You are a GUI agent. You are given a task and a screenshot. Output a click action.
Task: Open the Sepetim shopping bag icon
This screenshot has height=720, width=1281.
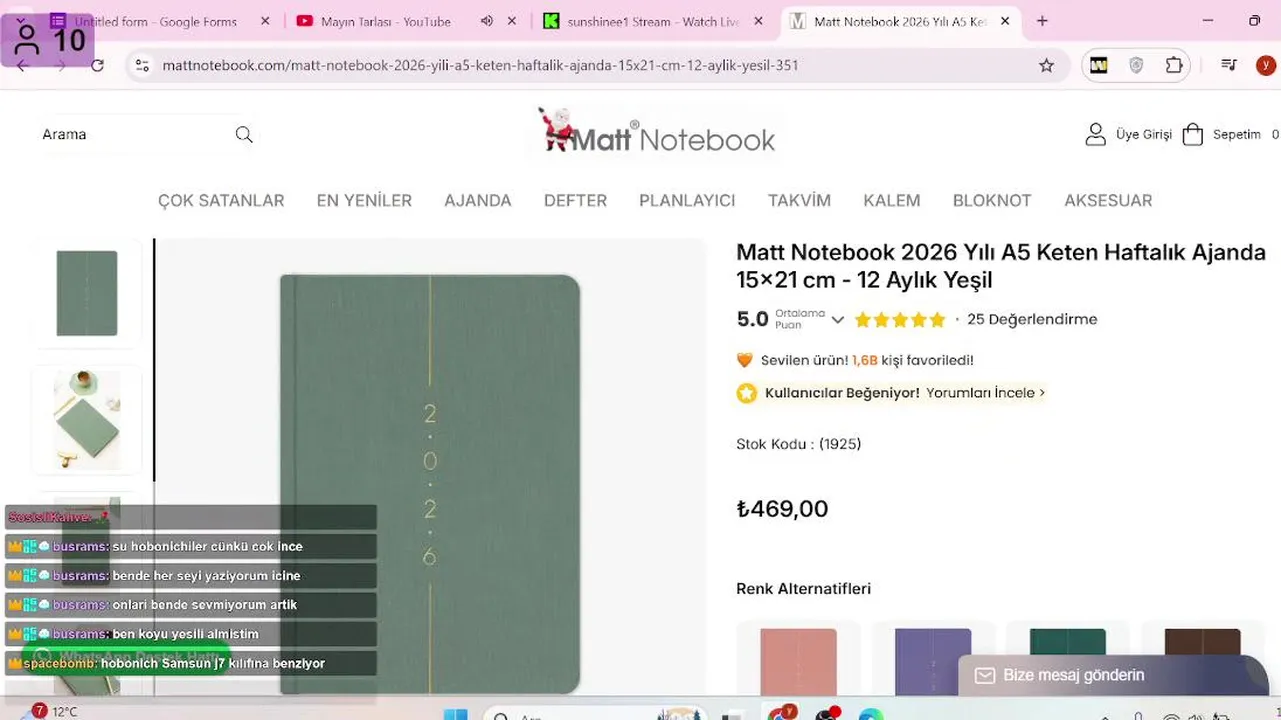pos(1192,135)
